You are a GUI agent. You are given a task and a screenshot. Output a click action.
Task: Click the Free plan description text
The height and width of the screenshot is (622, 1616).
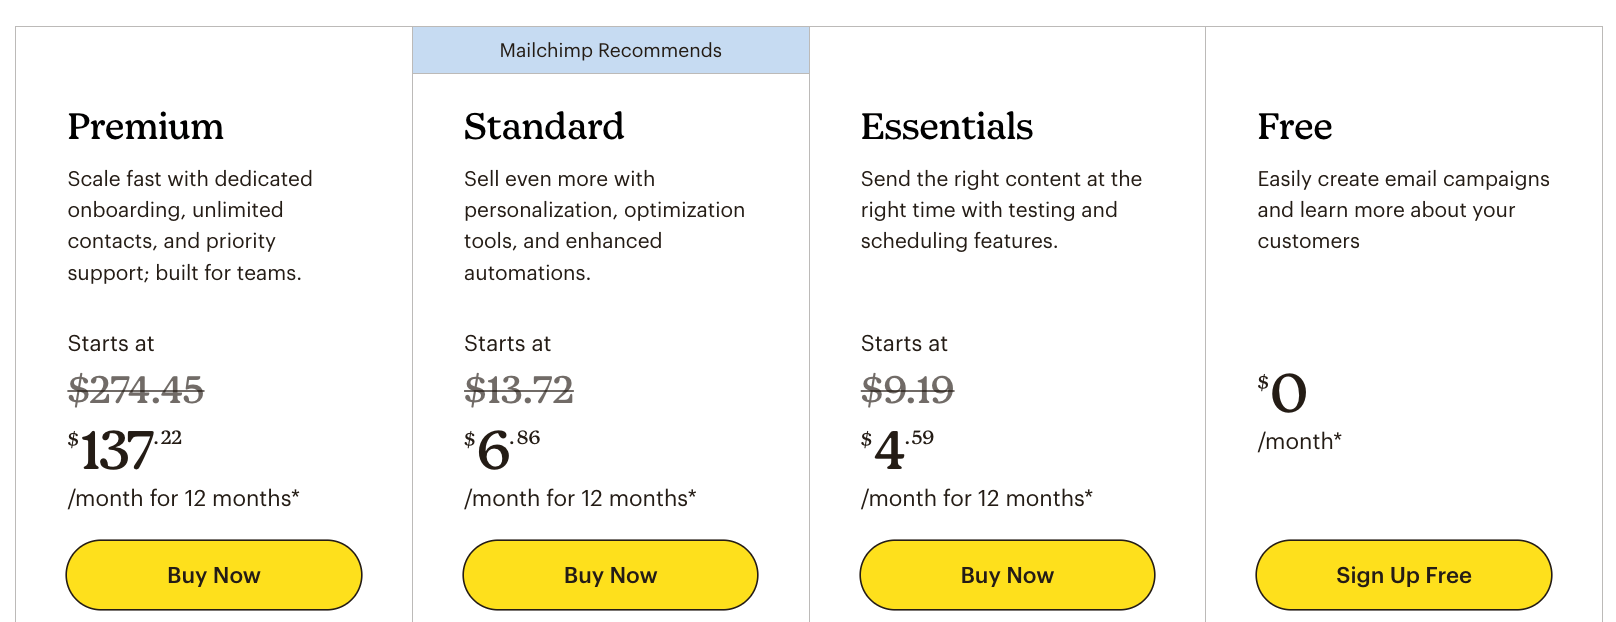pos(1404,210)
